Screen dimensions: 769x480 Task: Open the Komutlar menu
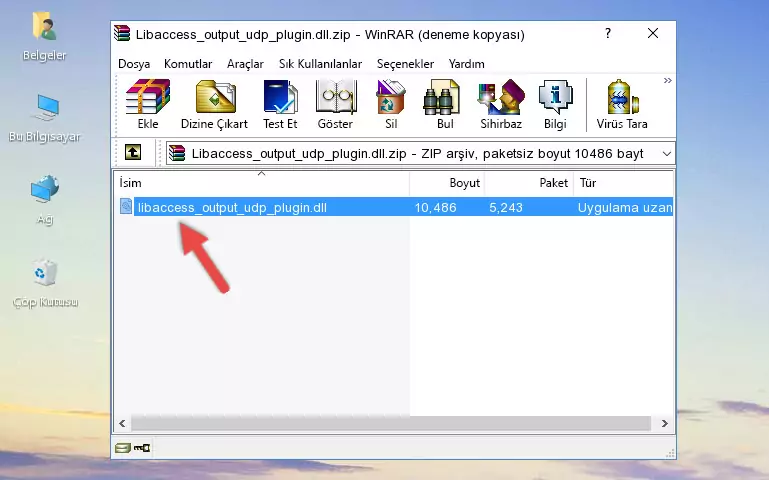coord(188,64)
